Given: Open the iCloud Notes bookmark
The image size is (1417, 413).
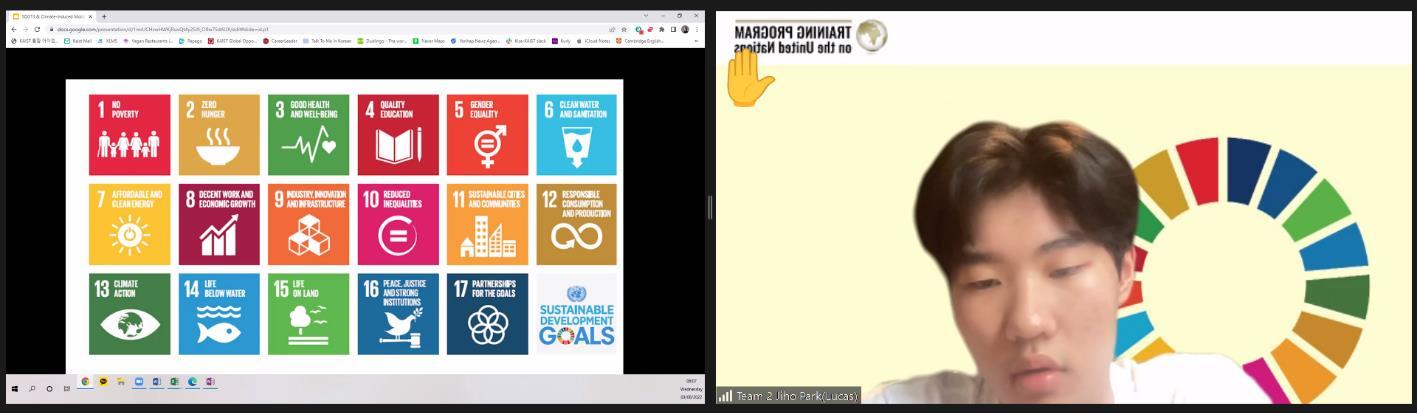Looking at the screenshot, I should pos(591,41).
